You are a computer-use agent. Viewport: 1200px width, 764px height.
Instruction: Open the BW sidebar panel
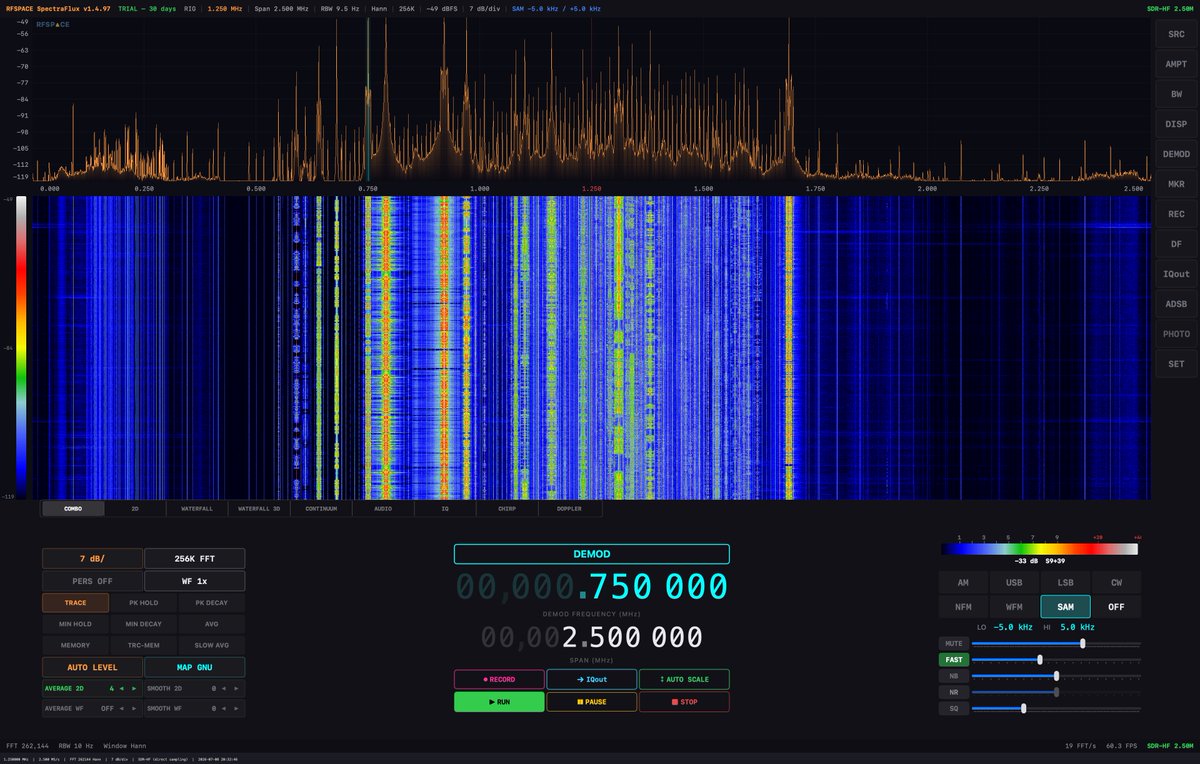pyautogui.click(x=1176, y=94)
